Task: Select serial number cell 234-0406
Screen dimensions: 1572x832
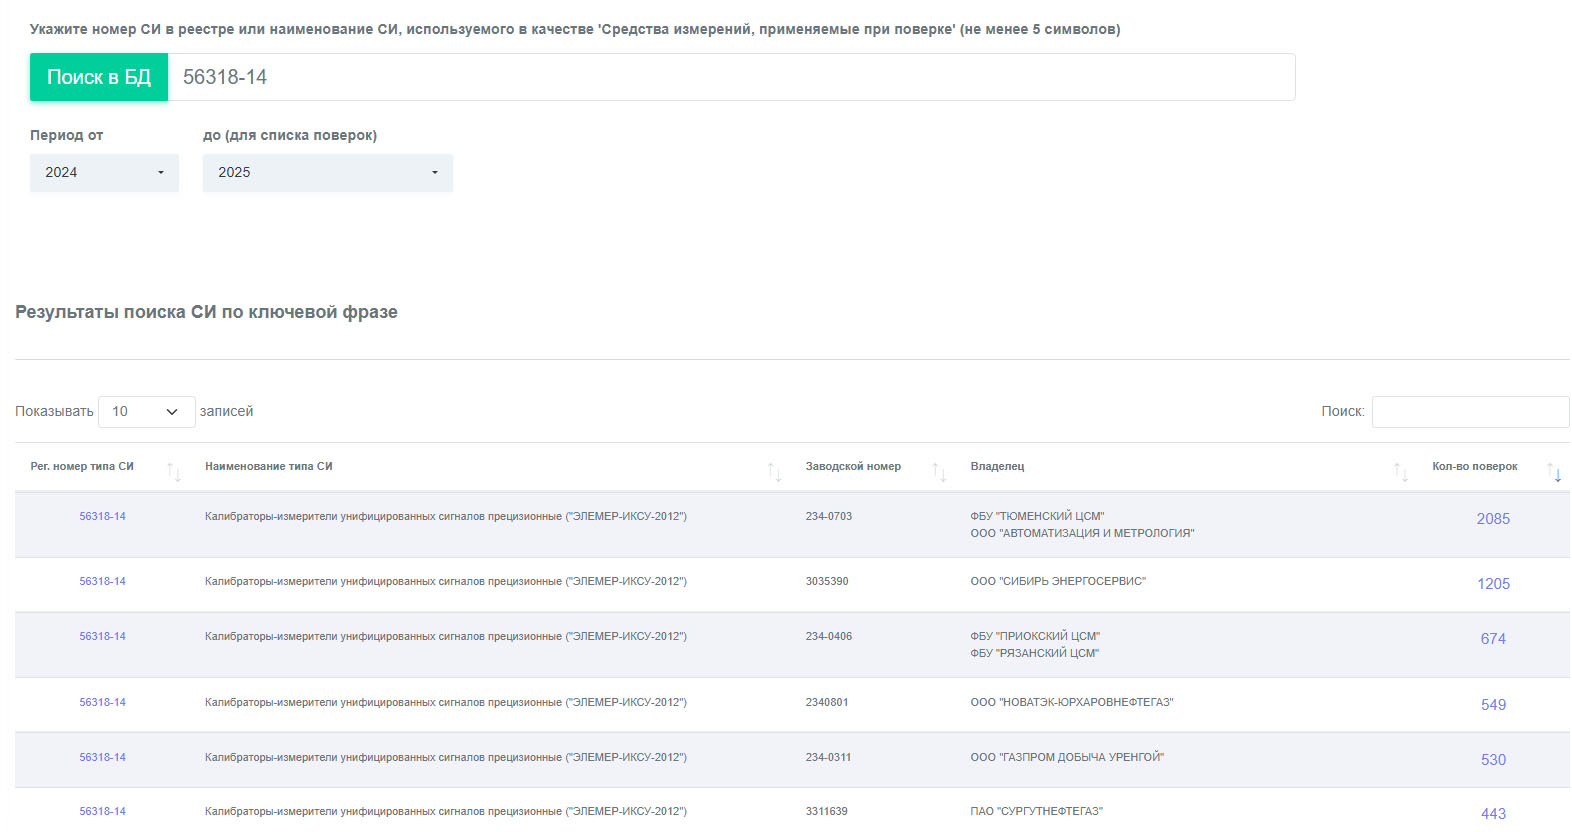Action: coord(829,637)
